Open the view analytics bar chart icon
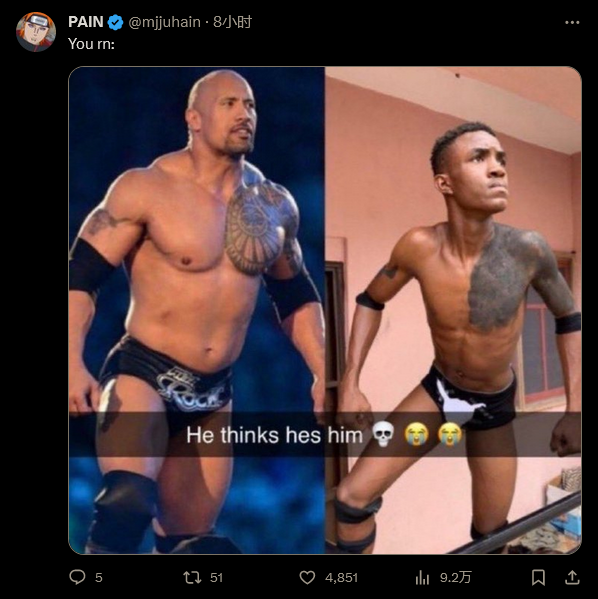 pyautogui.click(x=422, y=577)
